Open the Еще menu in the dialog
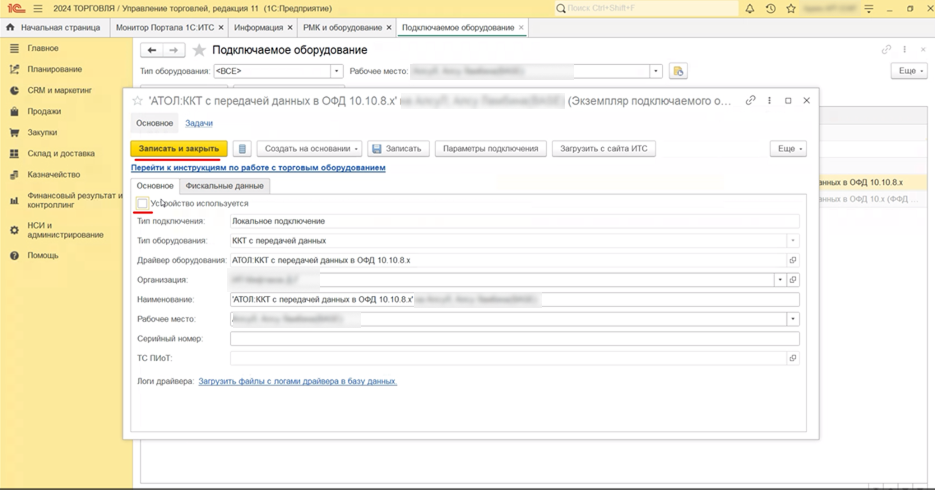 (x=788, y=148)
